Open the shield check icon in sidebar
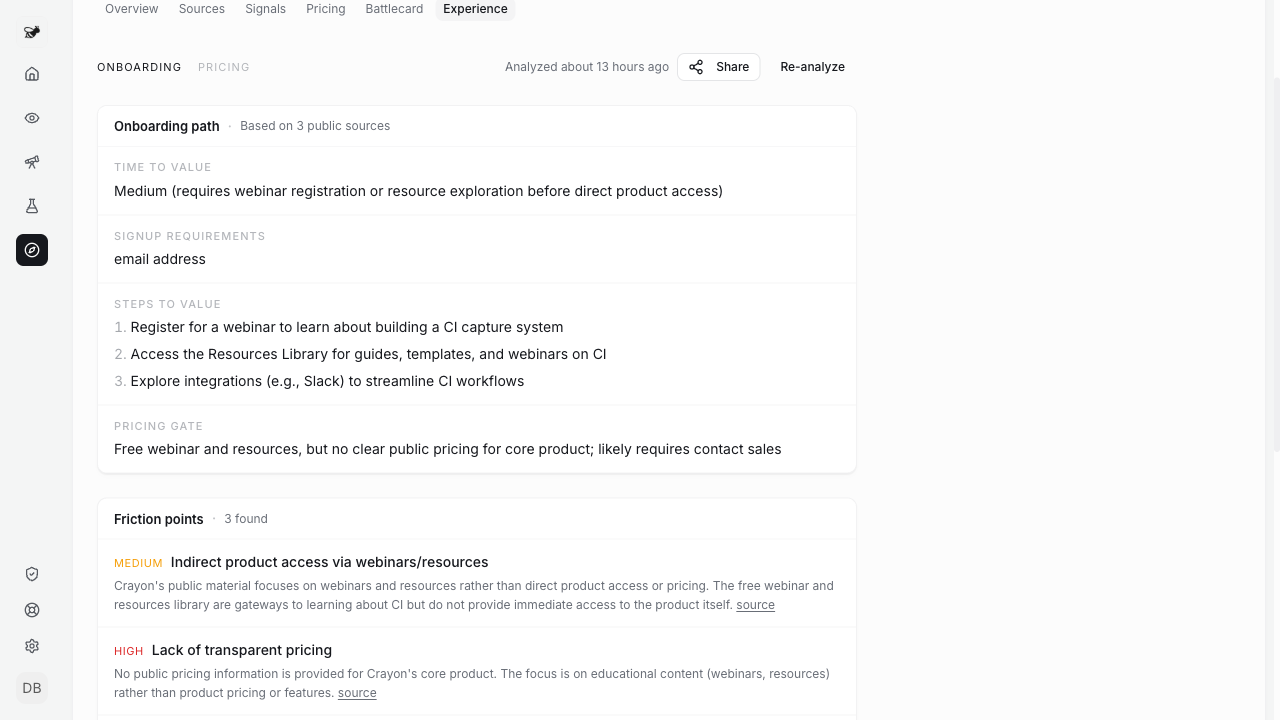The width and height of the screenshot is (1280, 720). 32,574
